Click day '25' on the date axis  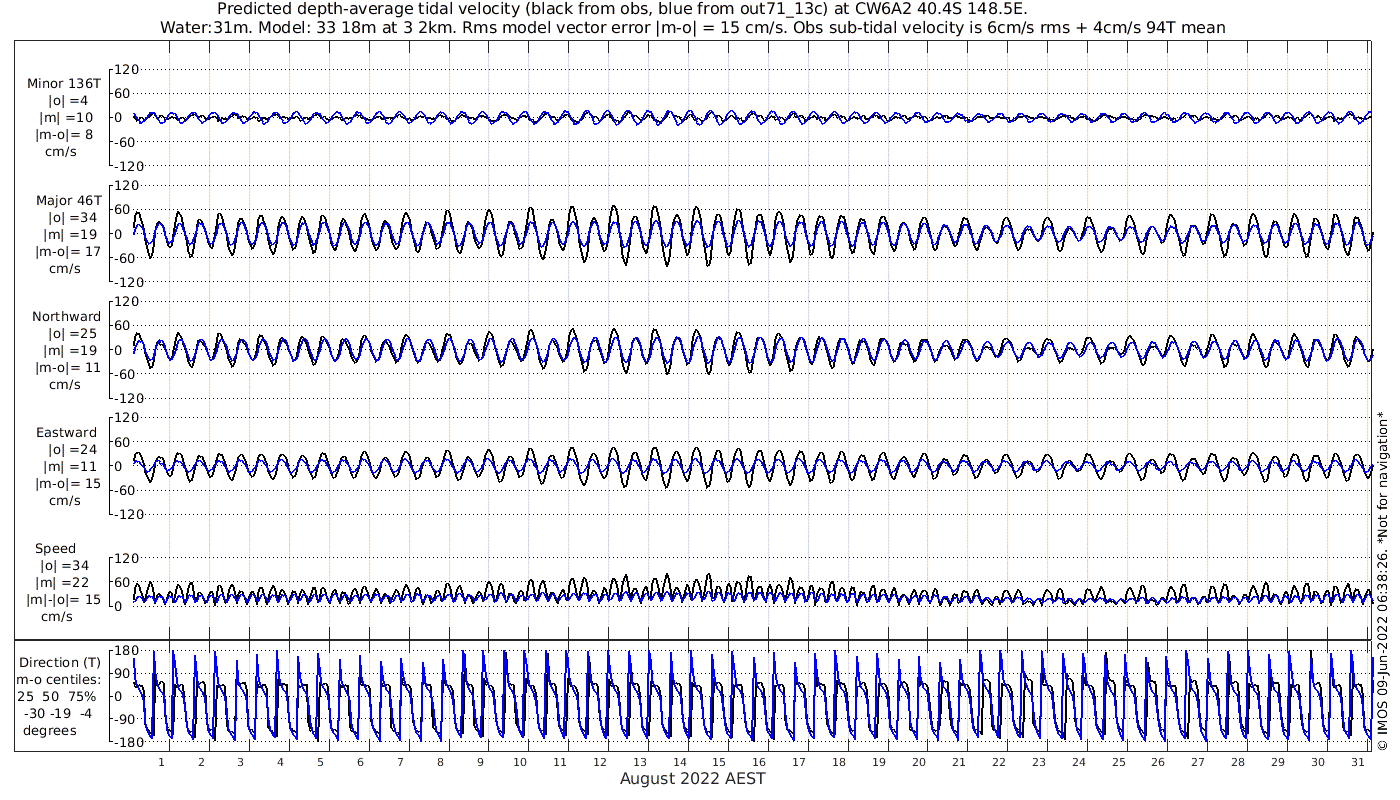tap(1118, 761)
